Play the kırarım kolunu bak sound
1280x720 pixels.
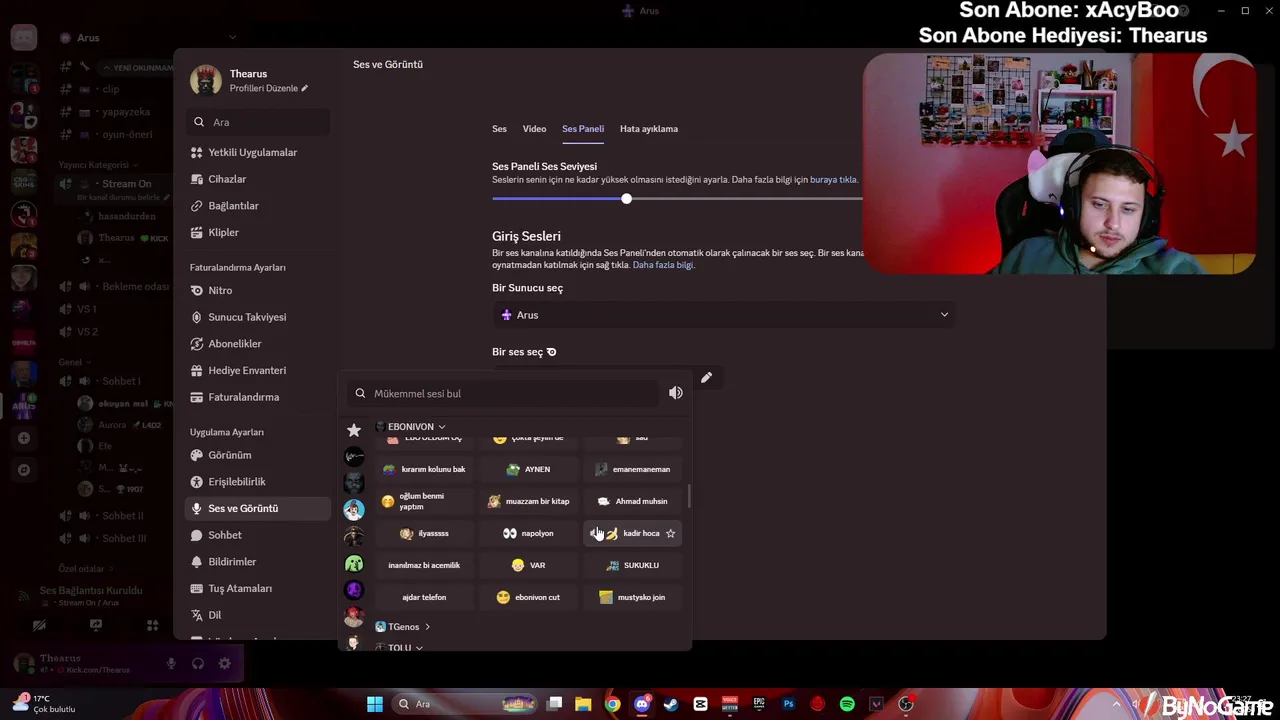pos(425,469)
